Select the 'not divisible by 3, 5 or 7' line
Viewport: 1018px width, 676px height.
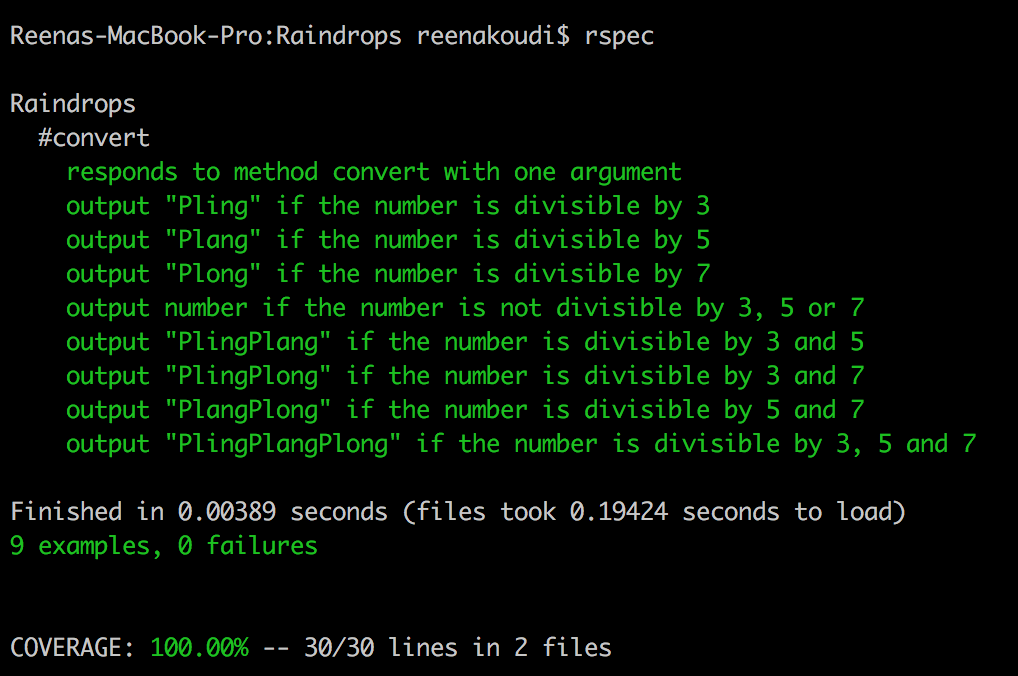pyautogui.click(x=466, y=308)
